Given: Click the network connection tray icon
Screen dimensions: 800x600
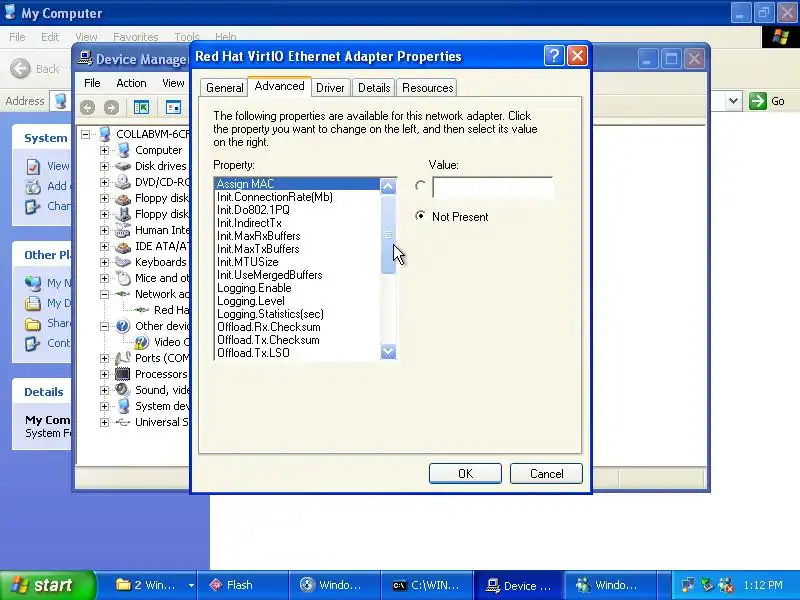Looking at the screenshot, I should coord(688,585).
